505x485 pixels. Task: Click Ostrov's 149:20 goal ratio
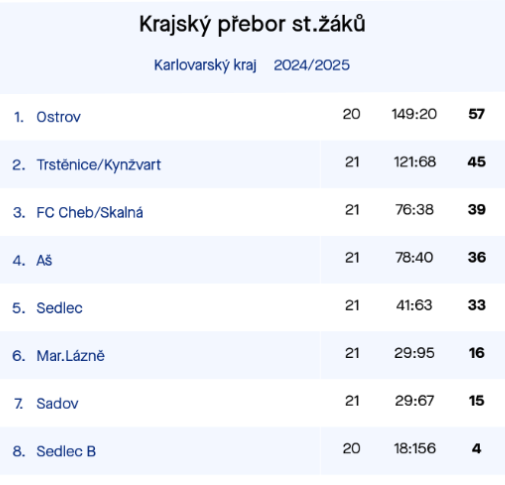pyautogui.click(x=414, y=114)
